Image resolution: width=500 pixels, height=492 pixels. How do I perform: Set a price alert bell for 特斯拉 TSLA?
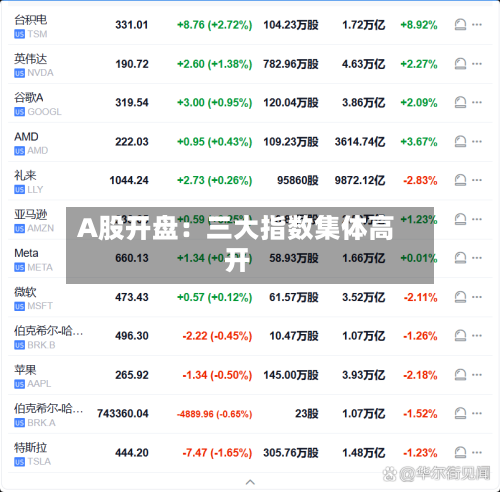point(460,452)
